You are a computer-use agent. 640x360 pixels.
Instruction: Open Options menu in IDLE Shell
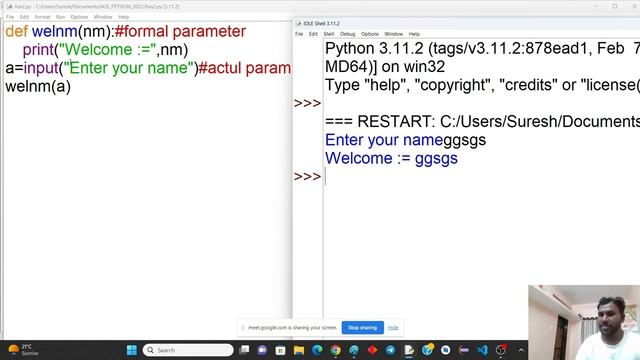click(370, 34)
